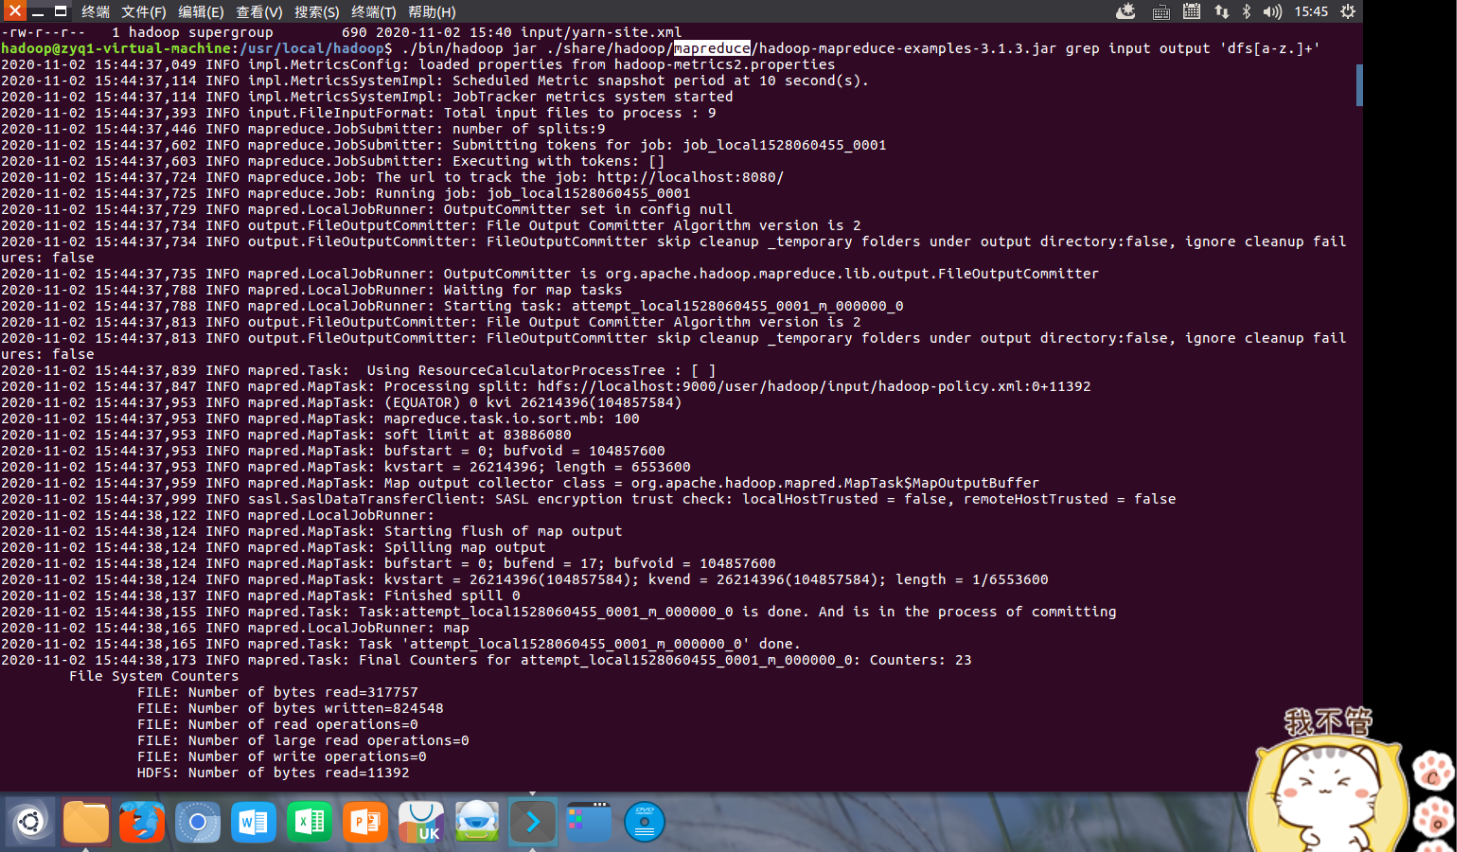Click the 'File System Counters' line
This screenshot has height=852, width=1457.
coord(154,676)
